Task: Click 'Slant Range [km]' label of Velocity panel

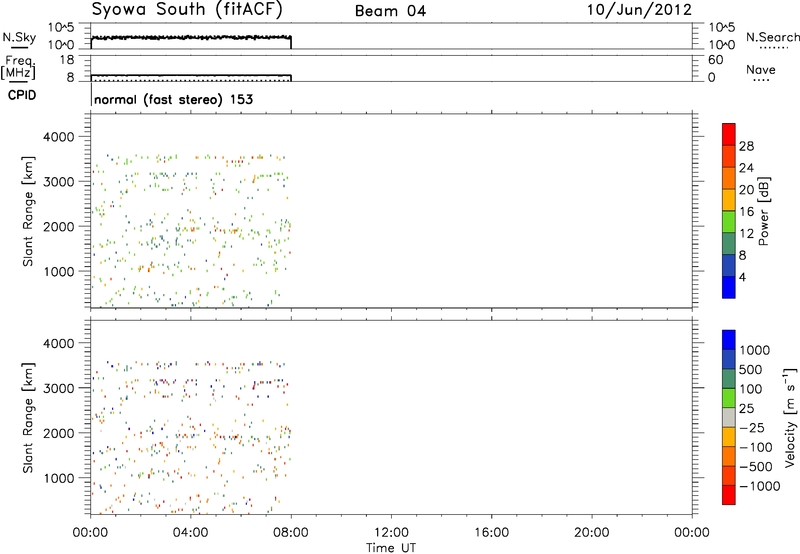Action: pyautogui.click(x=28, y=417)
